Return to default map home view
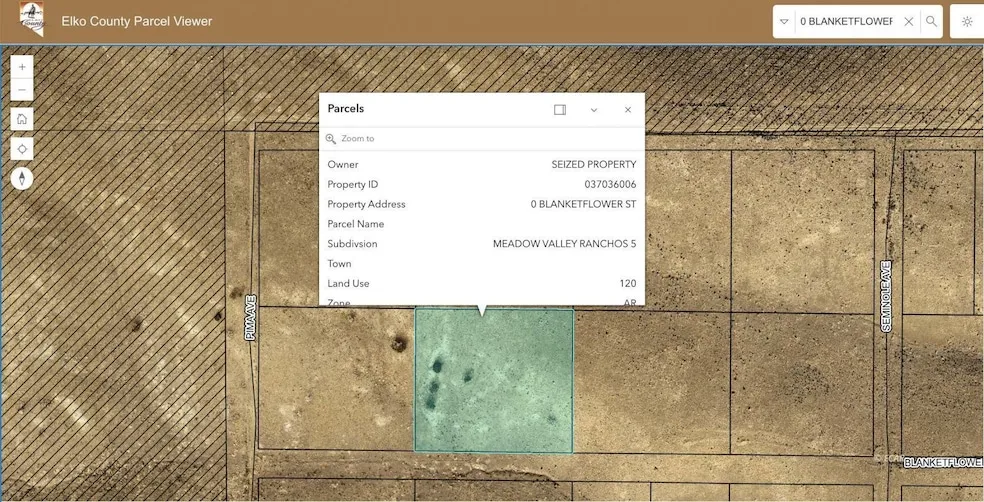This screenshot has height=502, width=984. point(22,119)
